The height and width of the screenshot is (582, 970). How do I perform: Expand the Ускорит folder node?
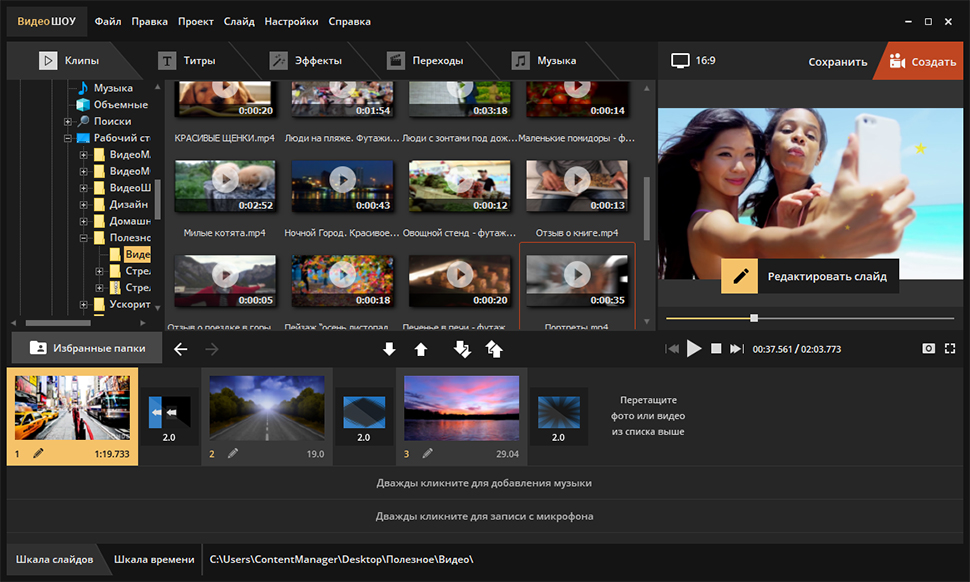pyautogui.click(x=84, y=304)
